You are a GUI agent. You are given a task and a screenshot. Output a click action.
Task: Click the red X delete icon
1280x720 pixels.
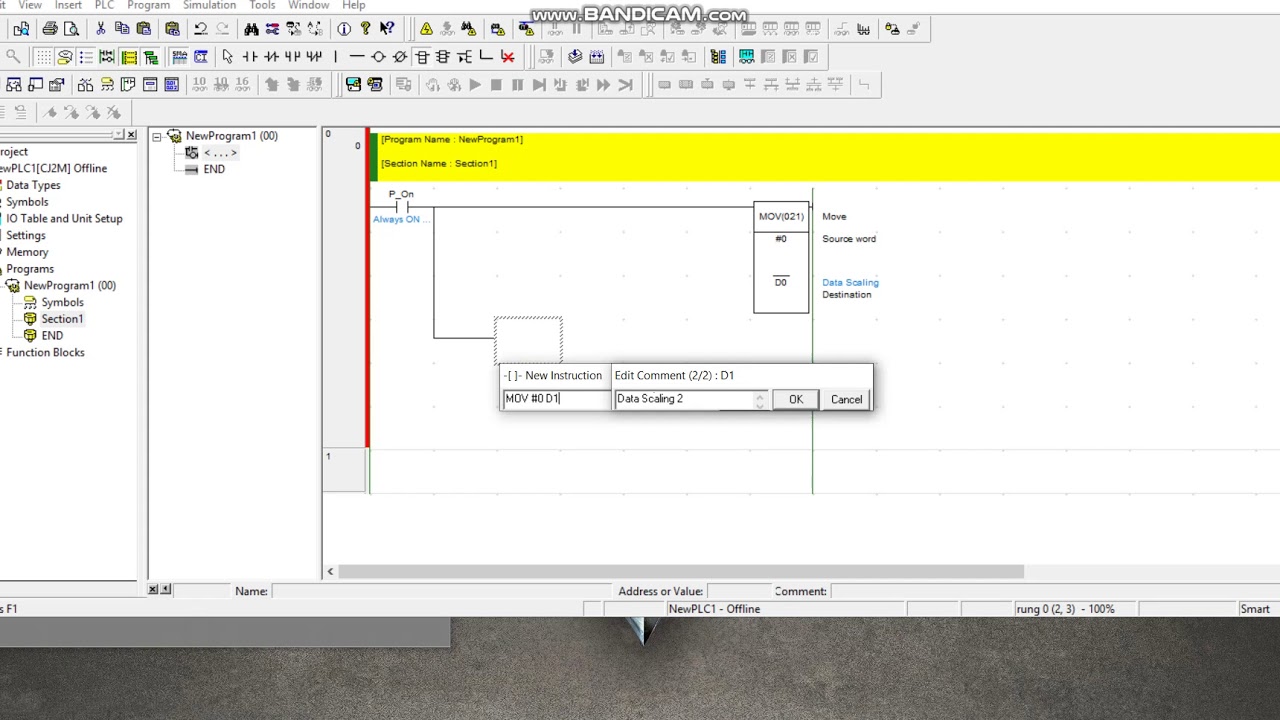[508, 57]
